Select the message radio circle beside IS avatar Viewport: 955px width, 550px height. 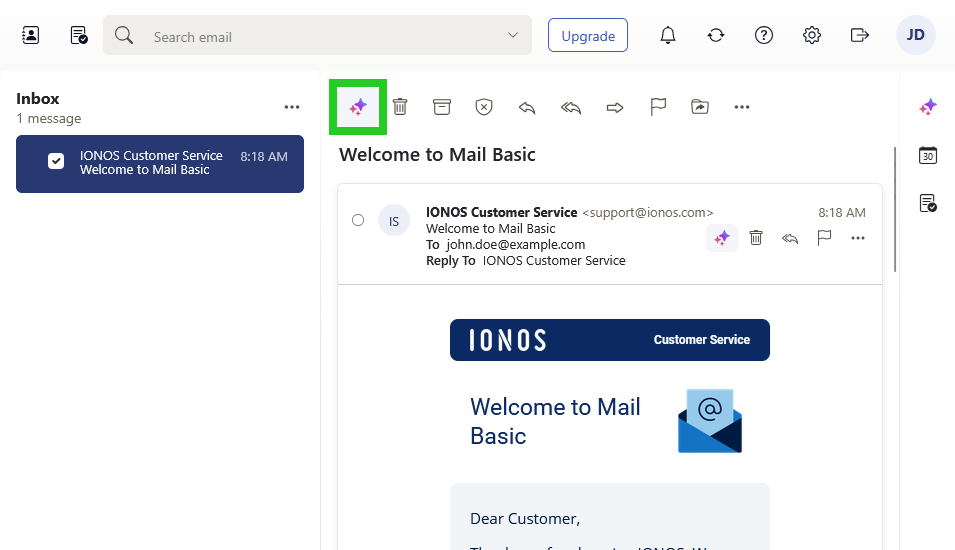358,220
